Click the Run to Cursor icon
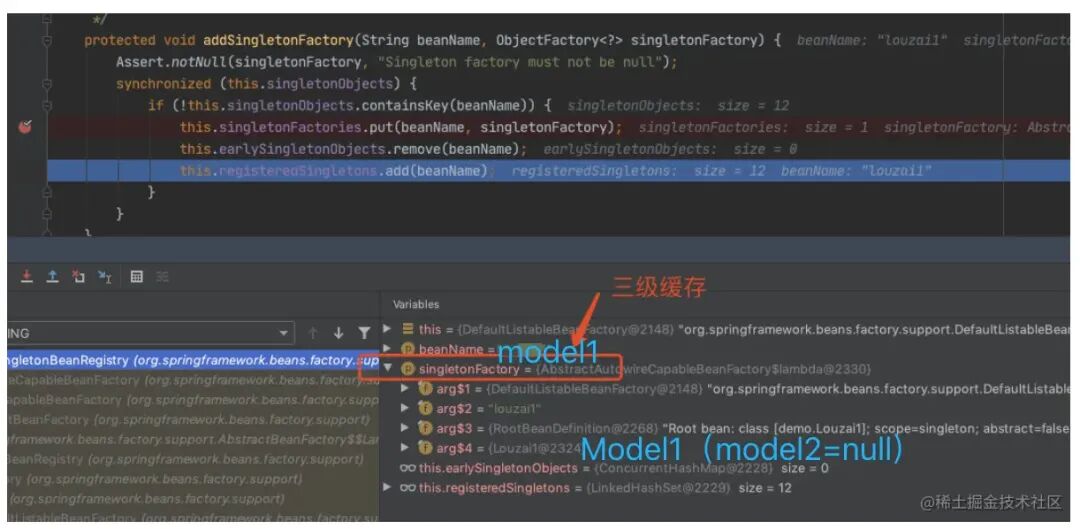 click(104, 277)
